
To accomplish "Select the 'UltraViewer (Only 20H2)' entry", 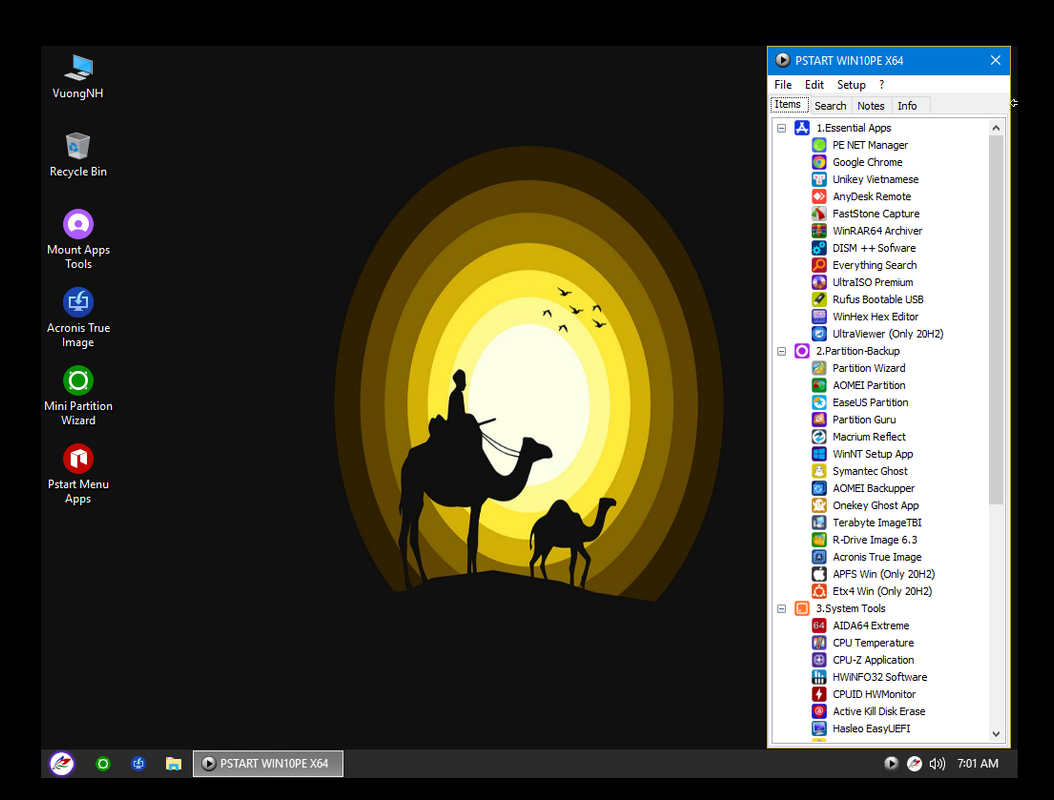I will point(888,334).
